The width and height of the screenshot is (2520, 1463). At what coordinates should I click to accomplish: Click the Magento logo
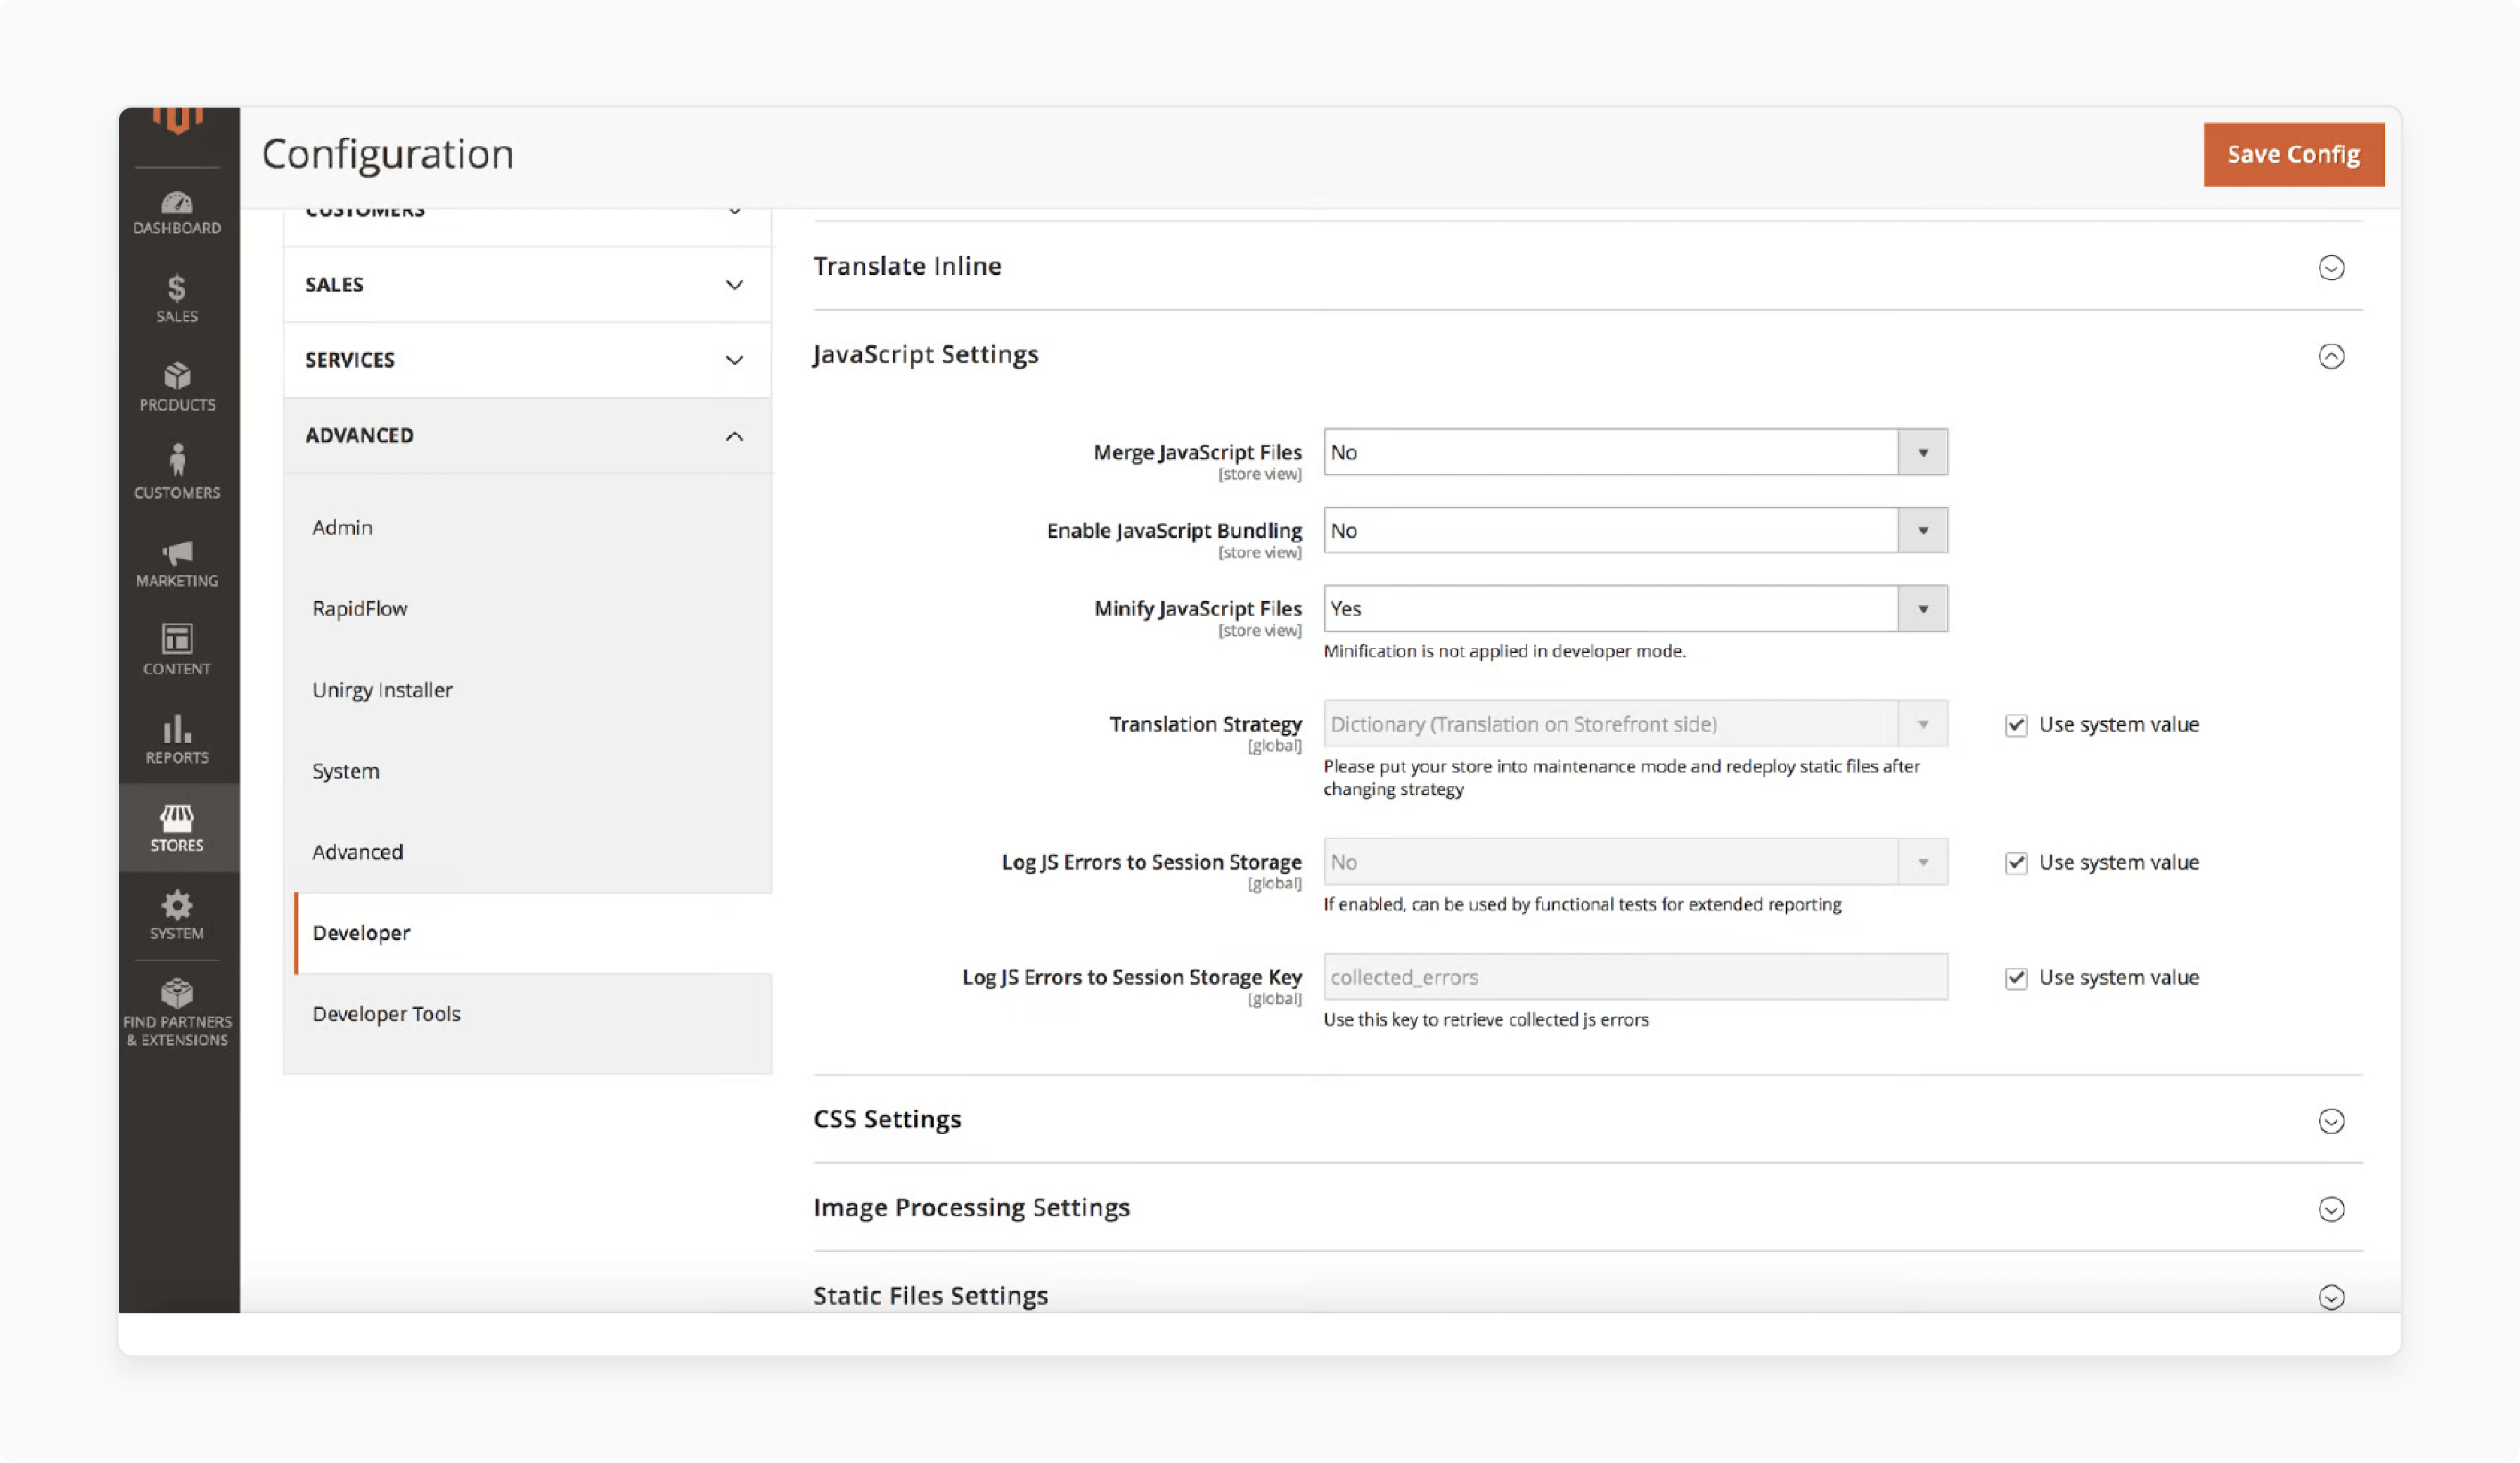coord(177,121)
